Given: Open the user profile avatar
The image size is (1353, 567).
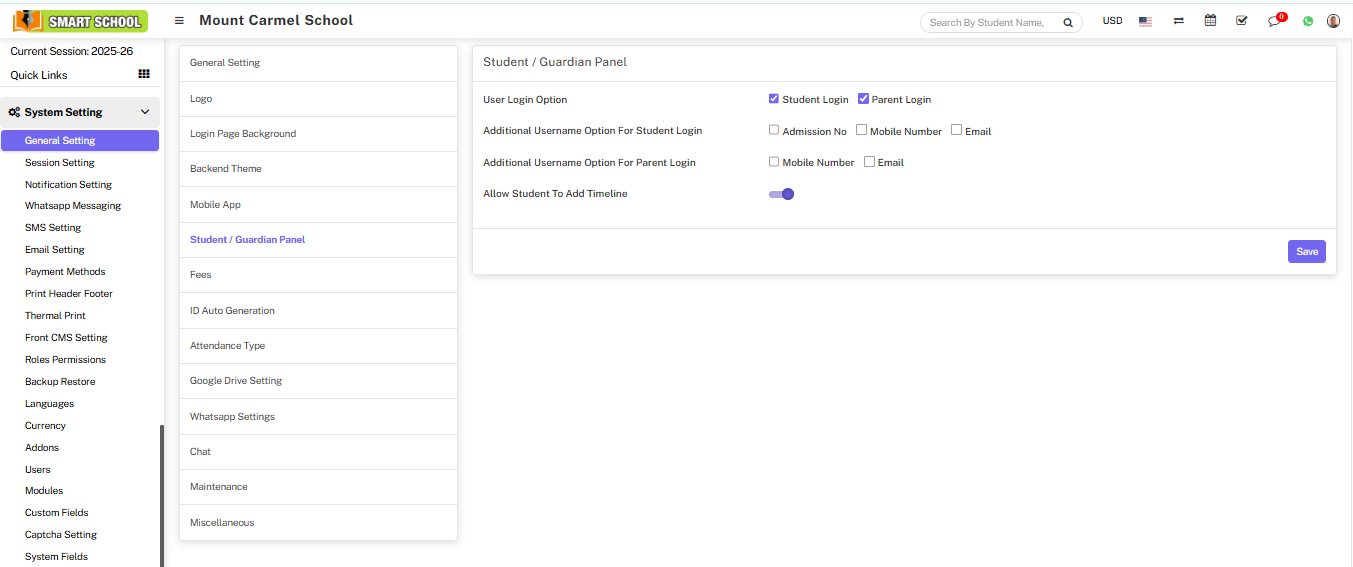Looking at the screenshot, I should (x=1333, y=21).
